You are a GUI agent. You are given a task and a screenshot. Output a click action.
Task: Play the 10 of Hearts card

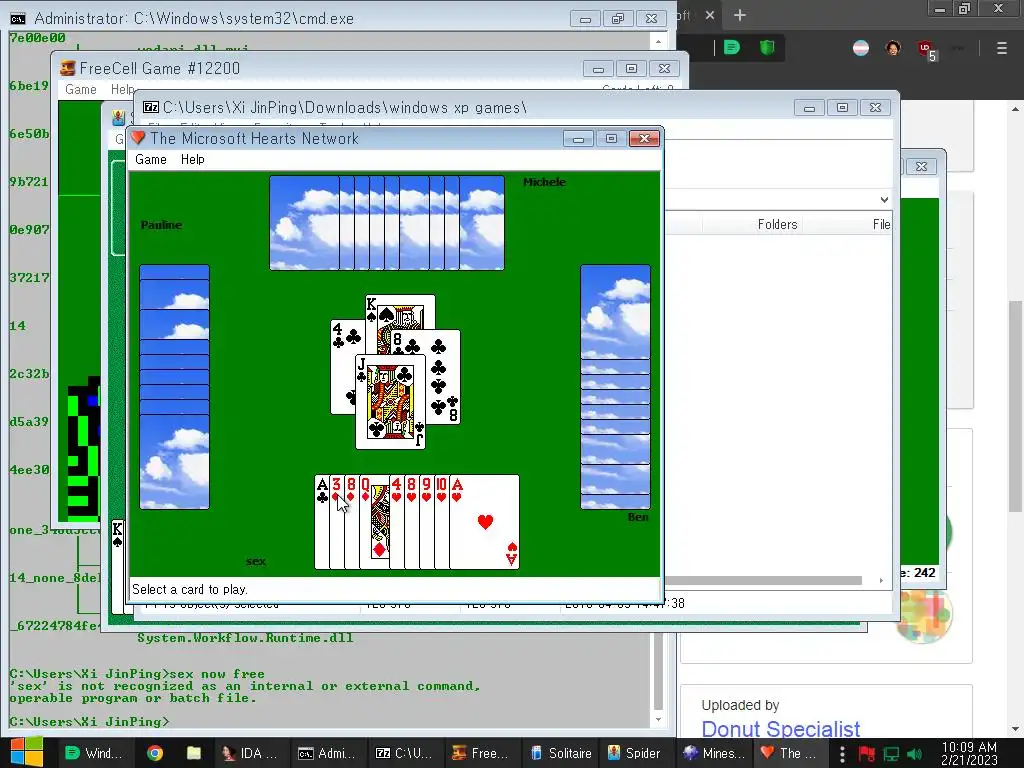point(442,521)
